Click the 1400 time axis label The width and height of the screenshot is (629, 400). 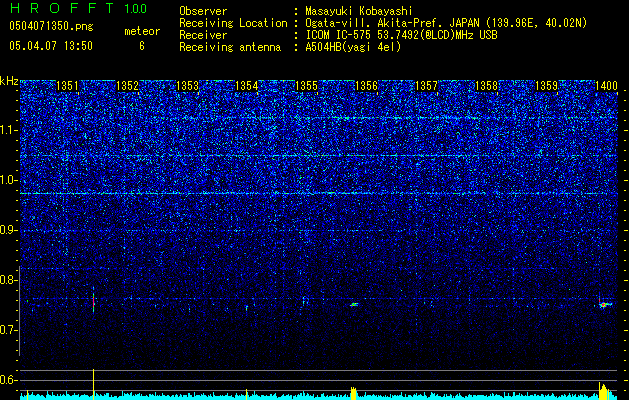tap(606, 86)
